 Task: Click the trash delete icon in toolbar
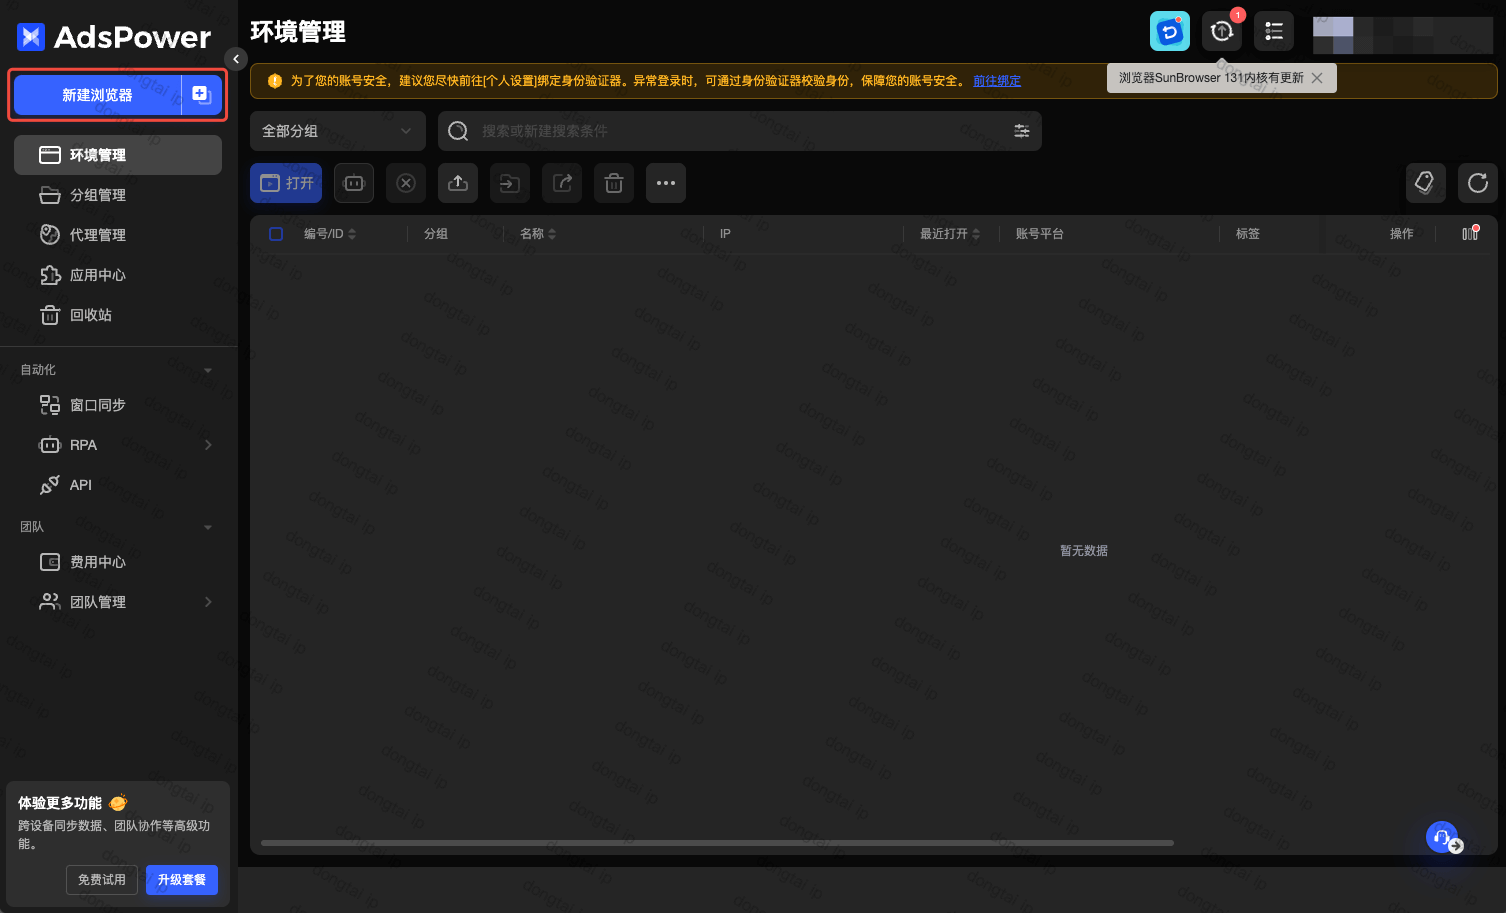click(614, 183)
